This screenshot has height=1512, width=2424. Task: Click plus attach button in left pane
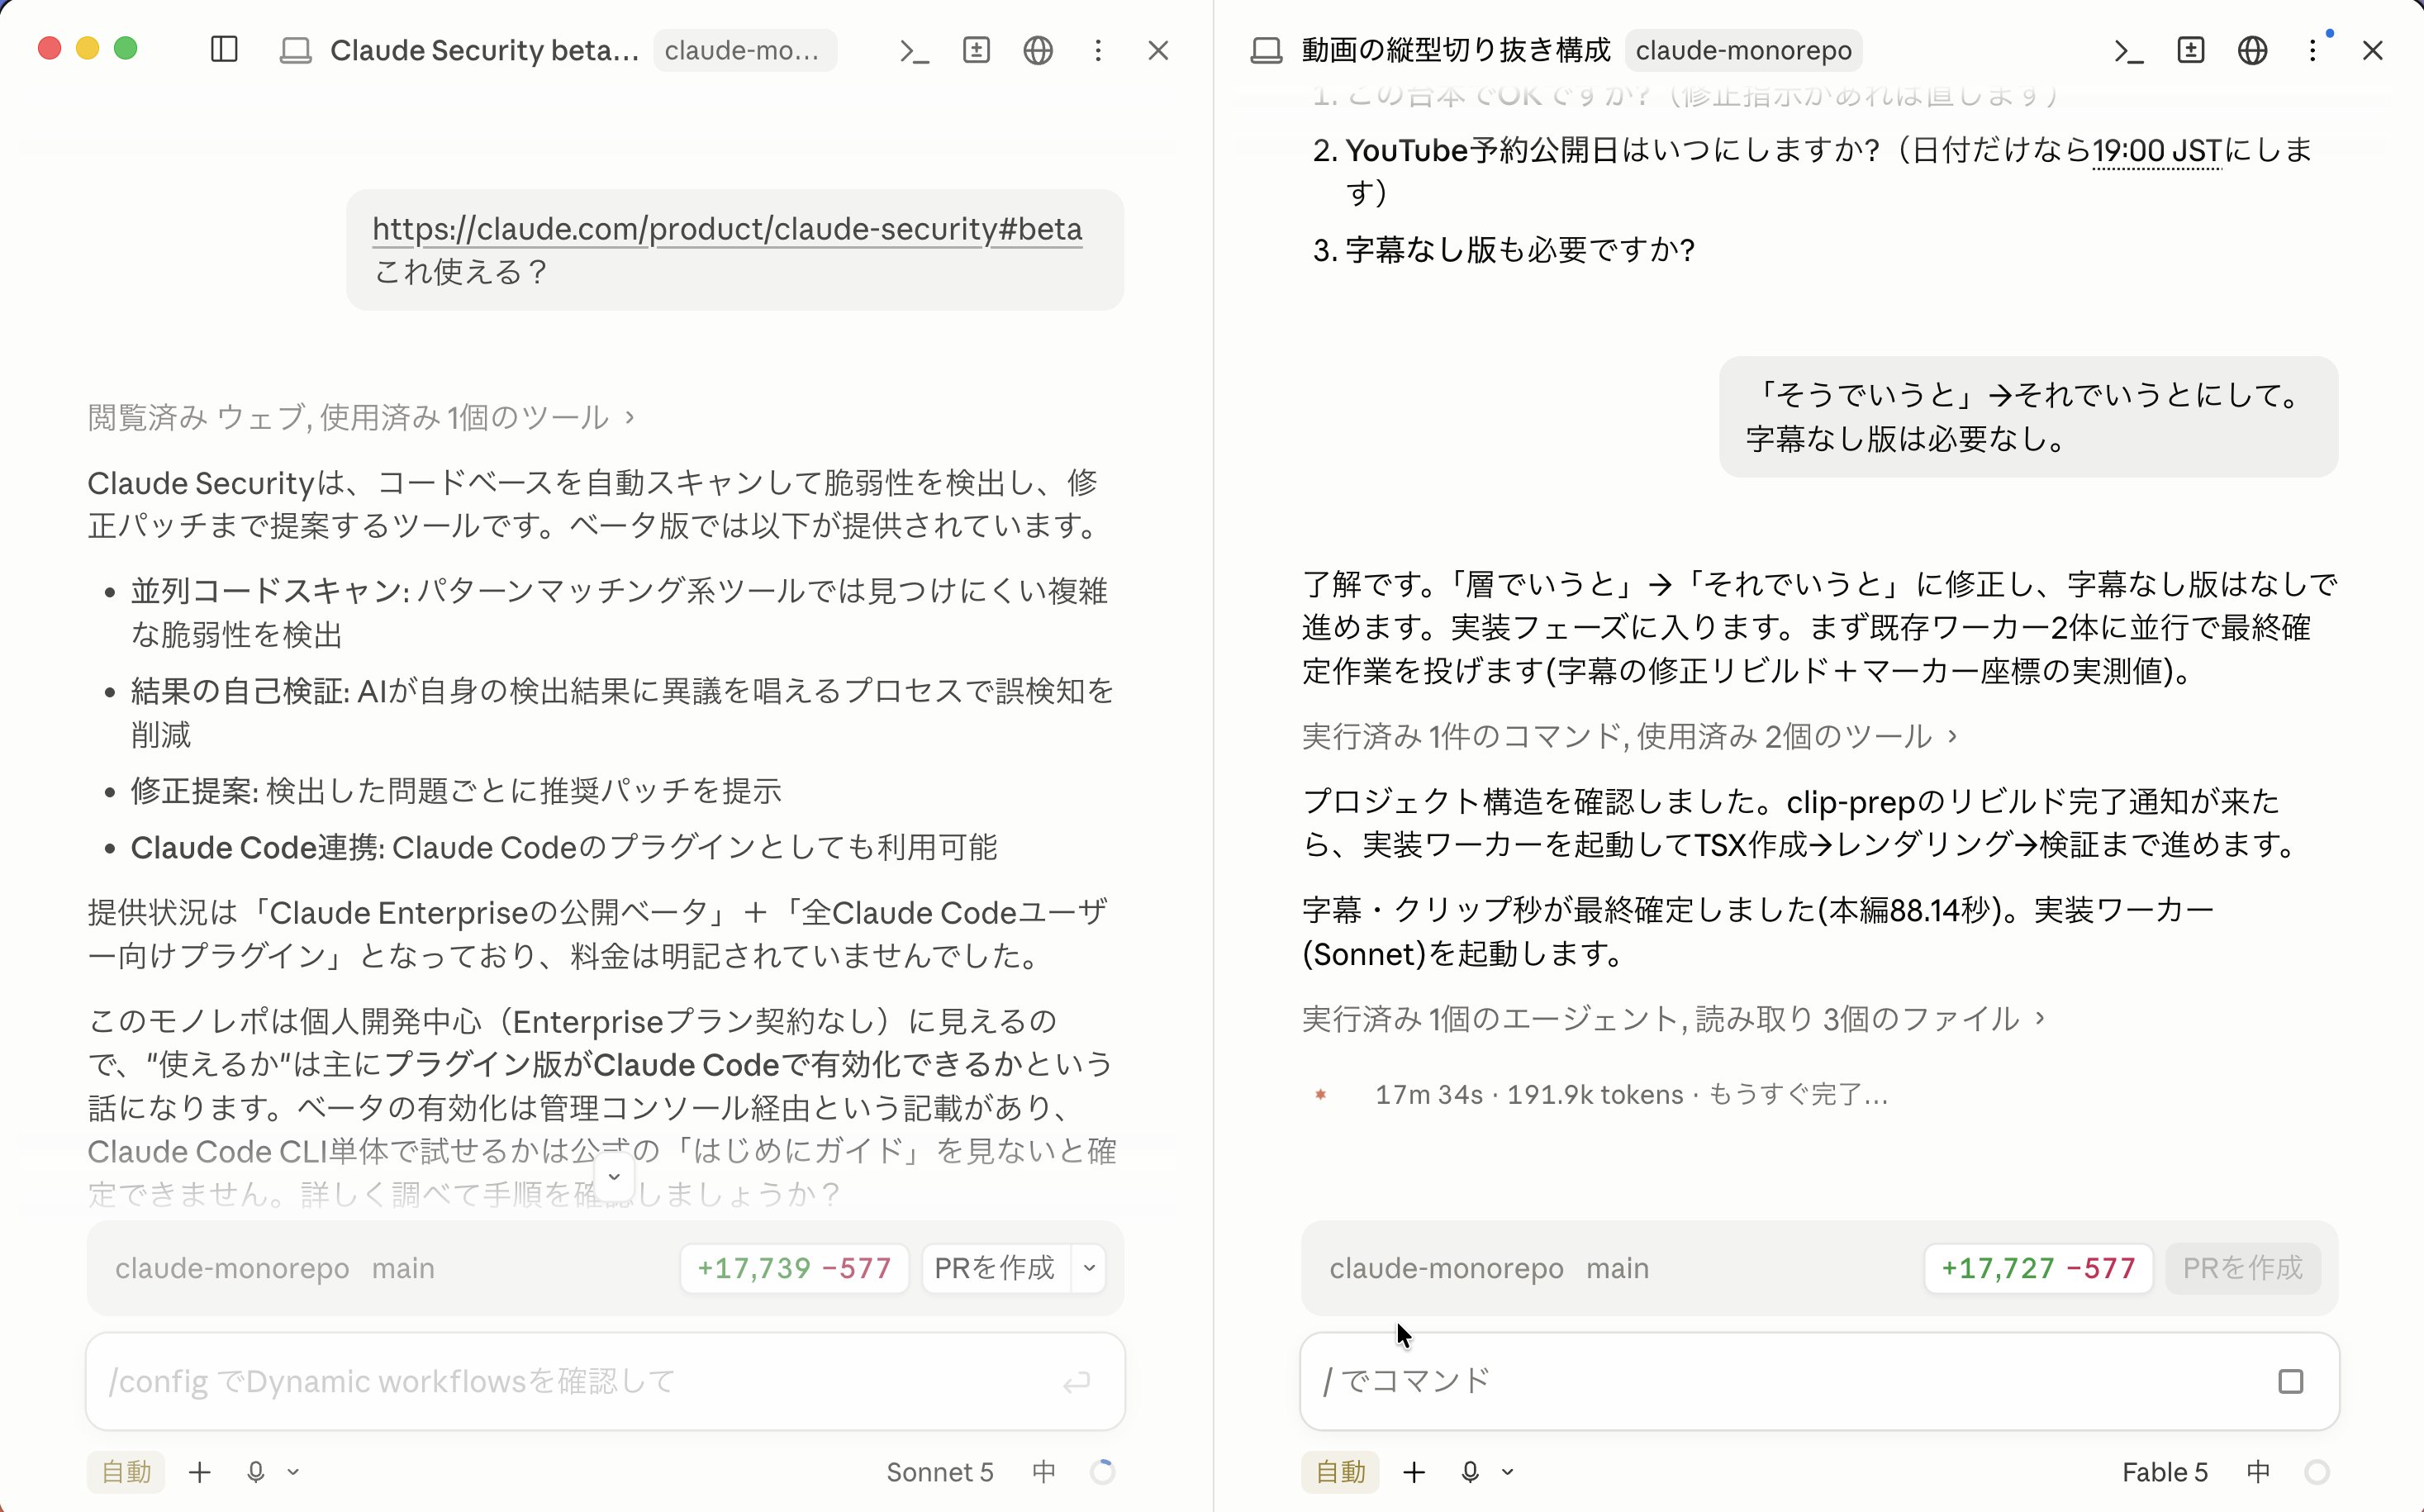pyautogui.click(x=200, y=1472)
